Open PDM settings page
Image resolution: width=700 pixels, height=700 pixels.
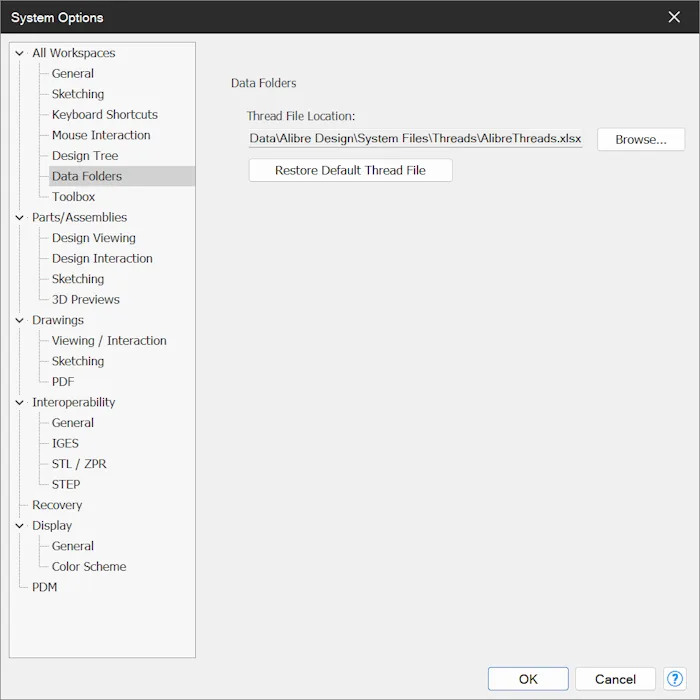(44, 587)
